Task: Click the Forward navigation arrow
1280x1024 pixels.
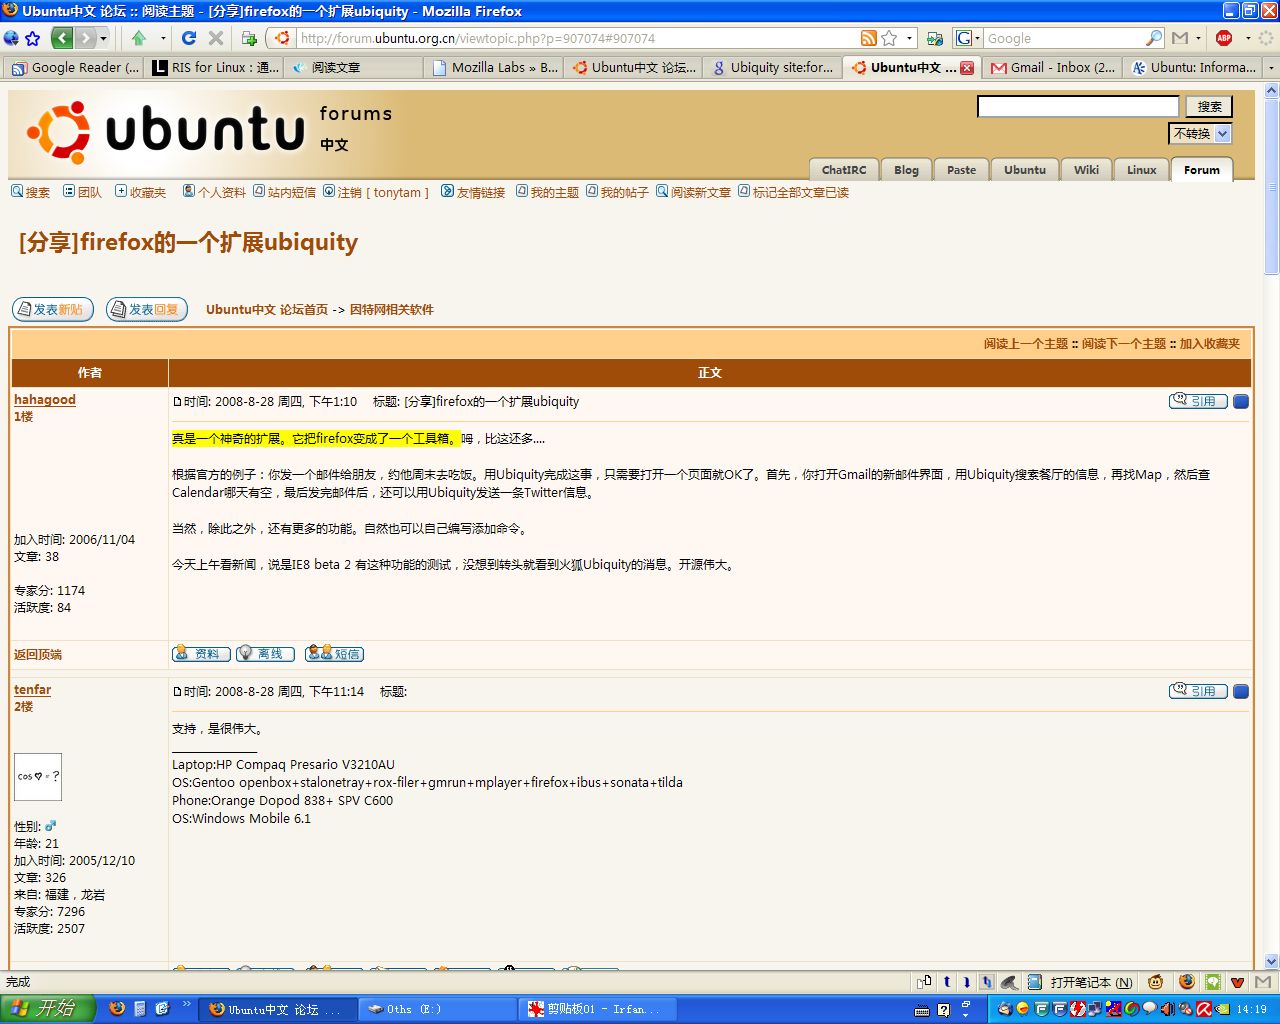Action: (x=85, y=38)
